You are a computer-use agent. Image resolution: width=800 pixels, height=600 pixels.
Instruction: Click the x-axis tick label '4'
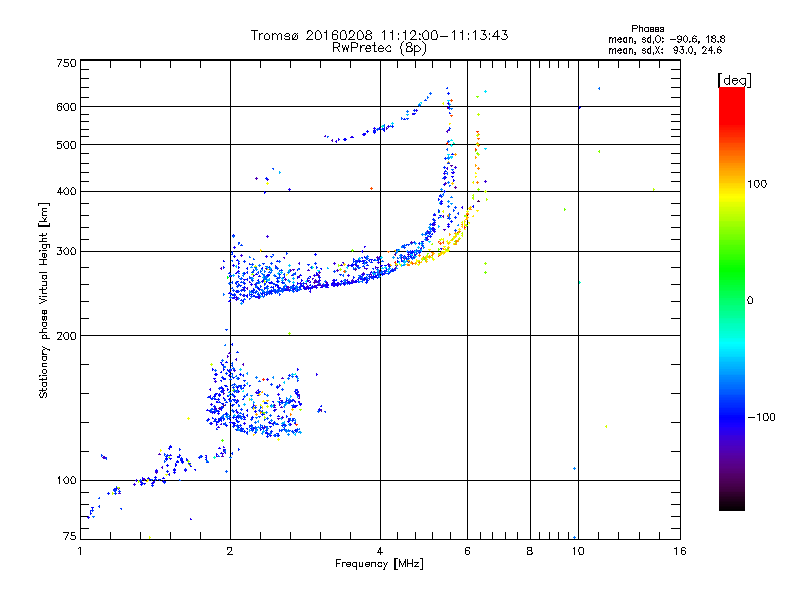pyautogui.click(x=380, y=551)
